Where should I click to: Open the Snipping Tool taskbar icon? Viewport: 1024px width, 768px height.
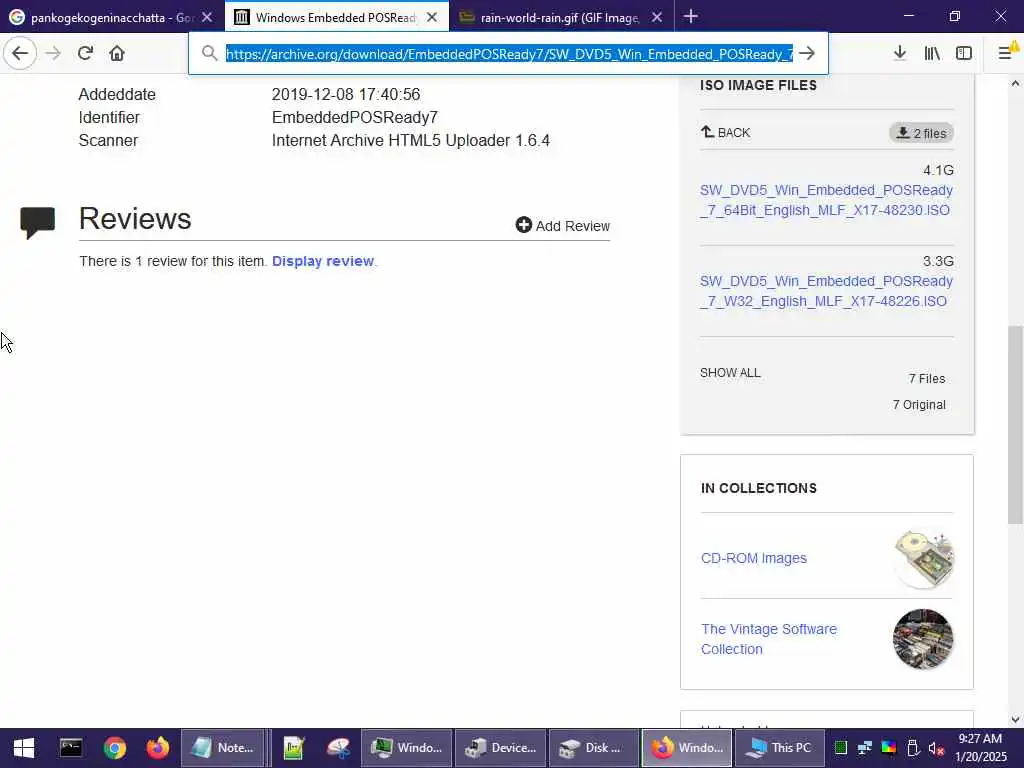tap(338, 748)
